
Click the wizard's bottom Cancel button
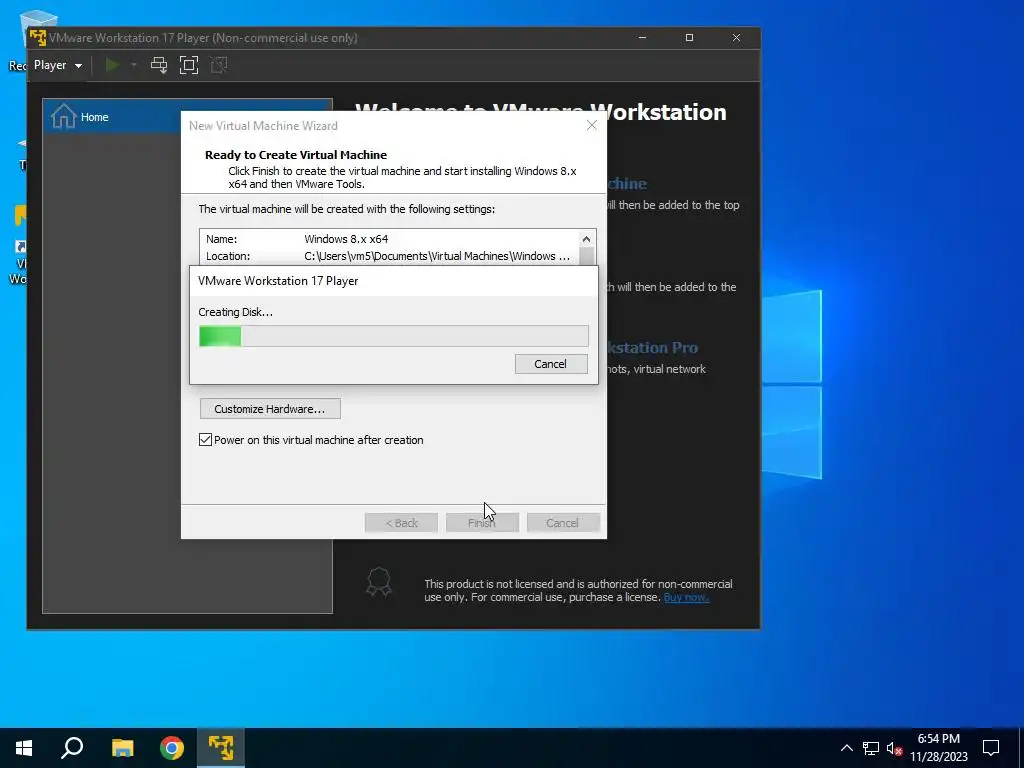[x=562, y=523]
